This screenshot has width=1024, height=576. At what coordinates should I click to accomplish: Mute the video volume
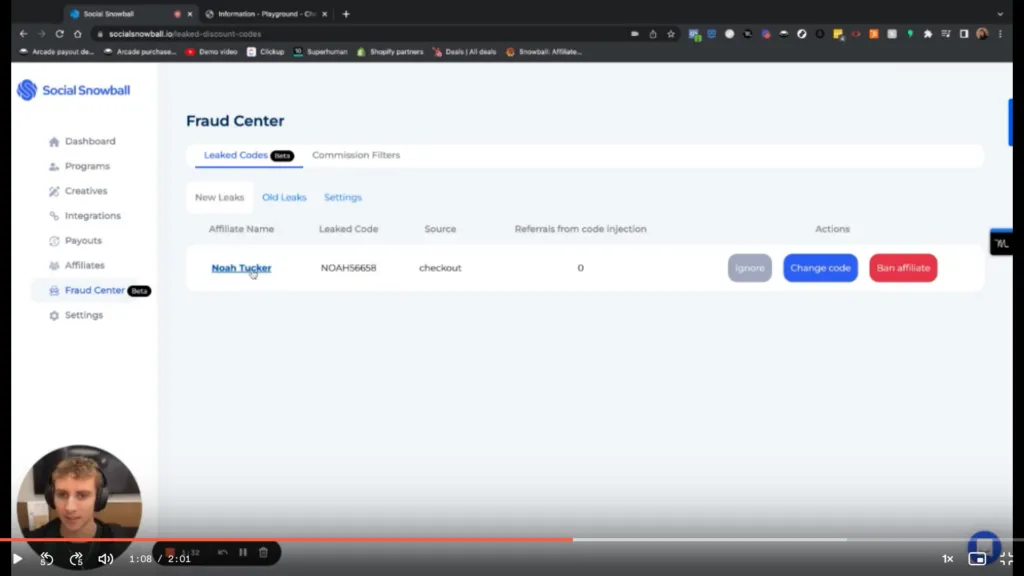point(105,559)
